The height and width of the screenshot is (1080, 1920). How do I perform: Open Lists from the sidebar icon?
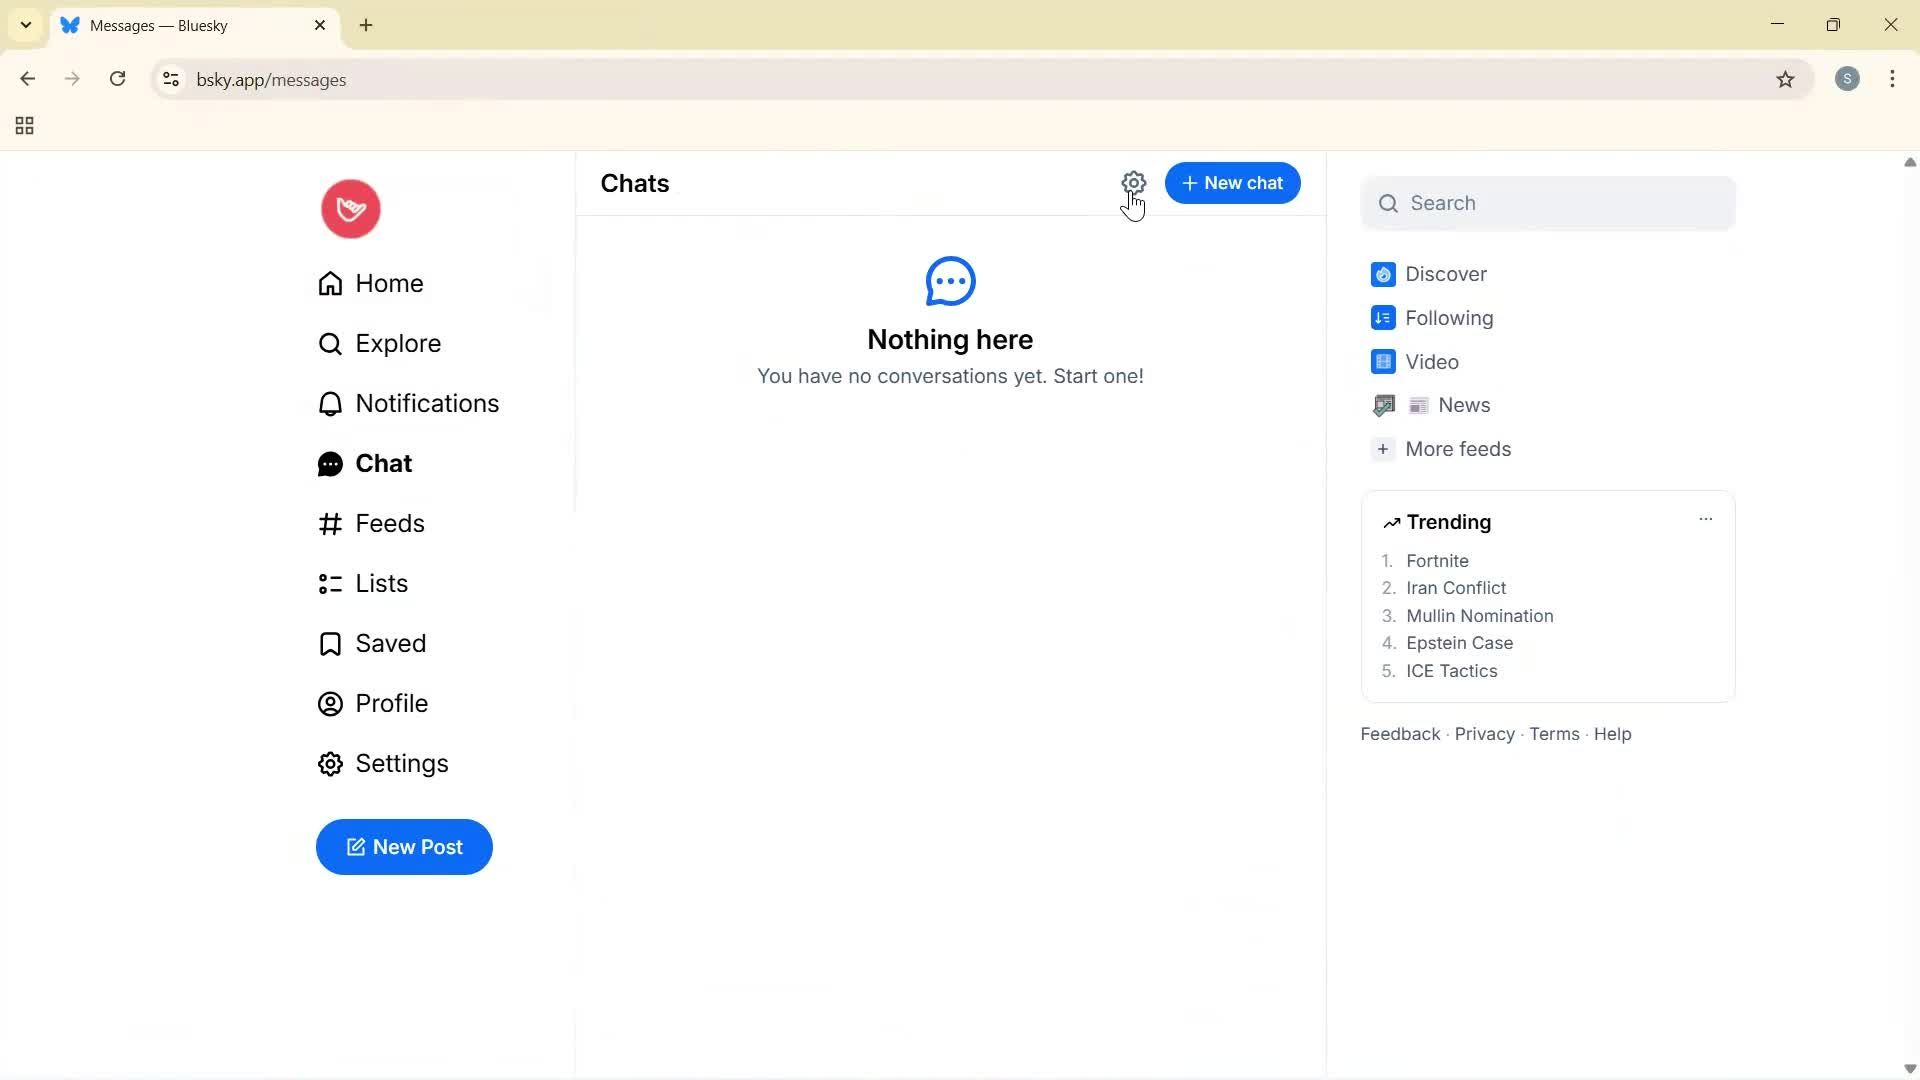coord(330,583)
